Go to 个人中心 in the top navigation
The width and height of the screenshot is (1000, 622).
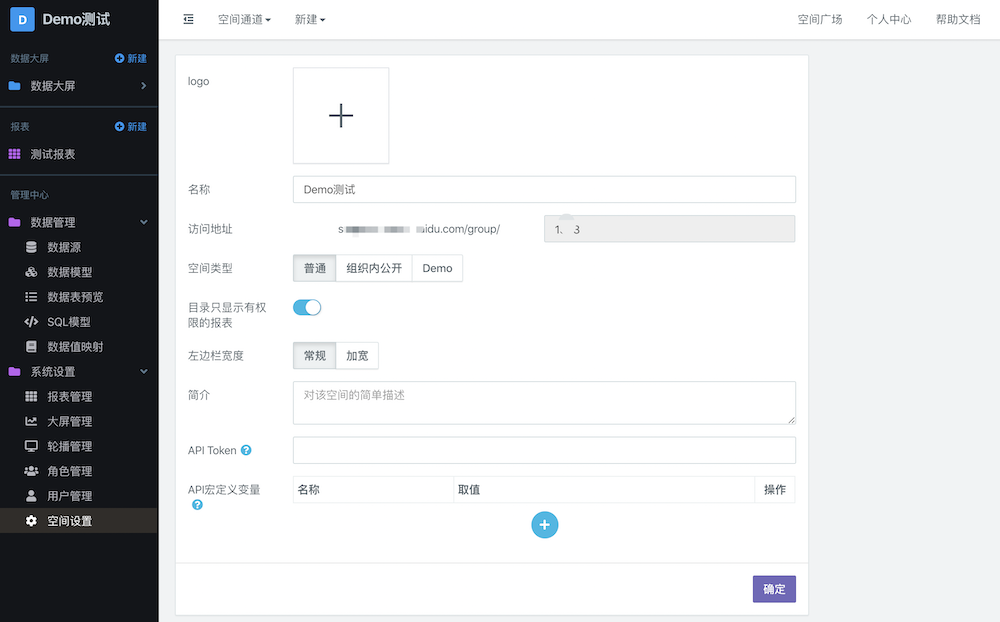889,19
